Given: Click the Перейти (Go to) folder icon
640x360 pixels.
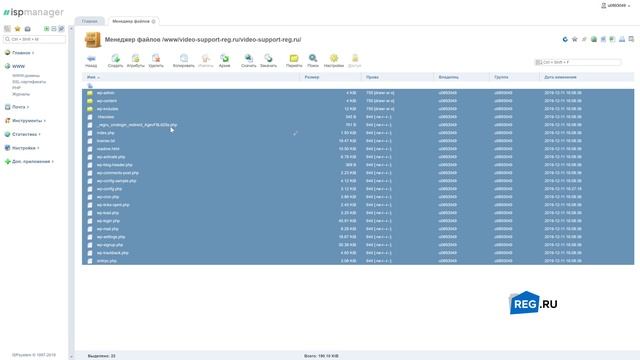Looking at the screenshot, I should 294,58.
